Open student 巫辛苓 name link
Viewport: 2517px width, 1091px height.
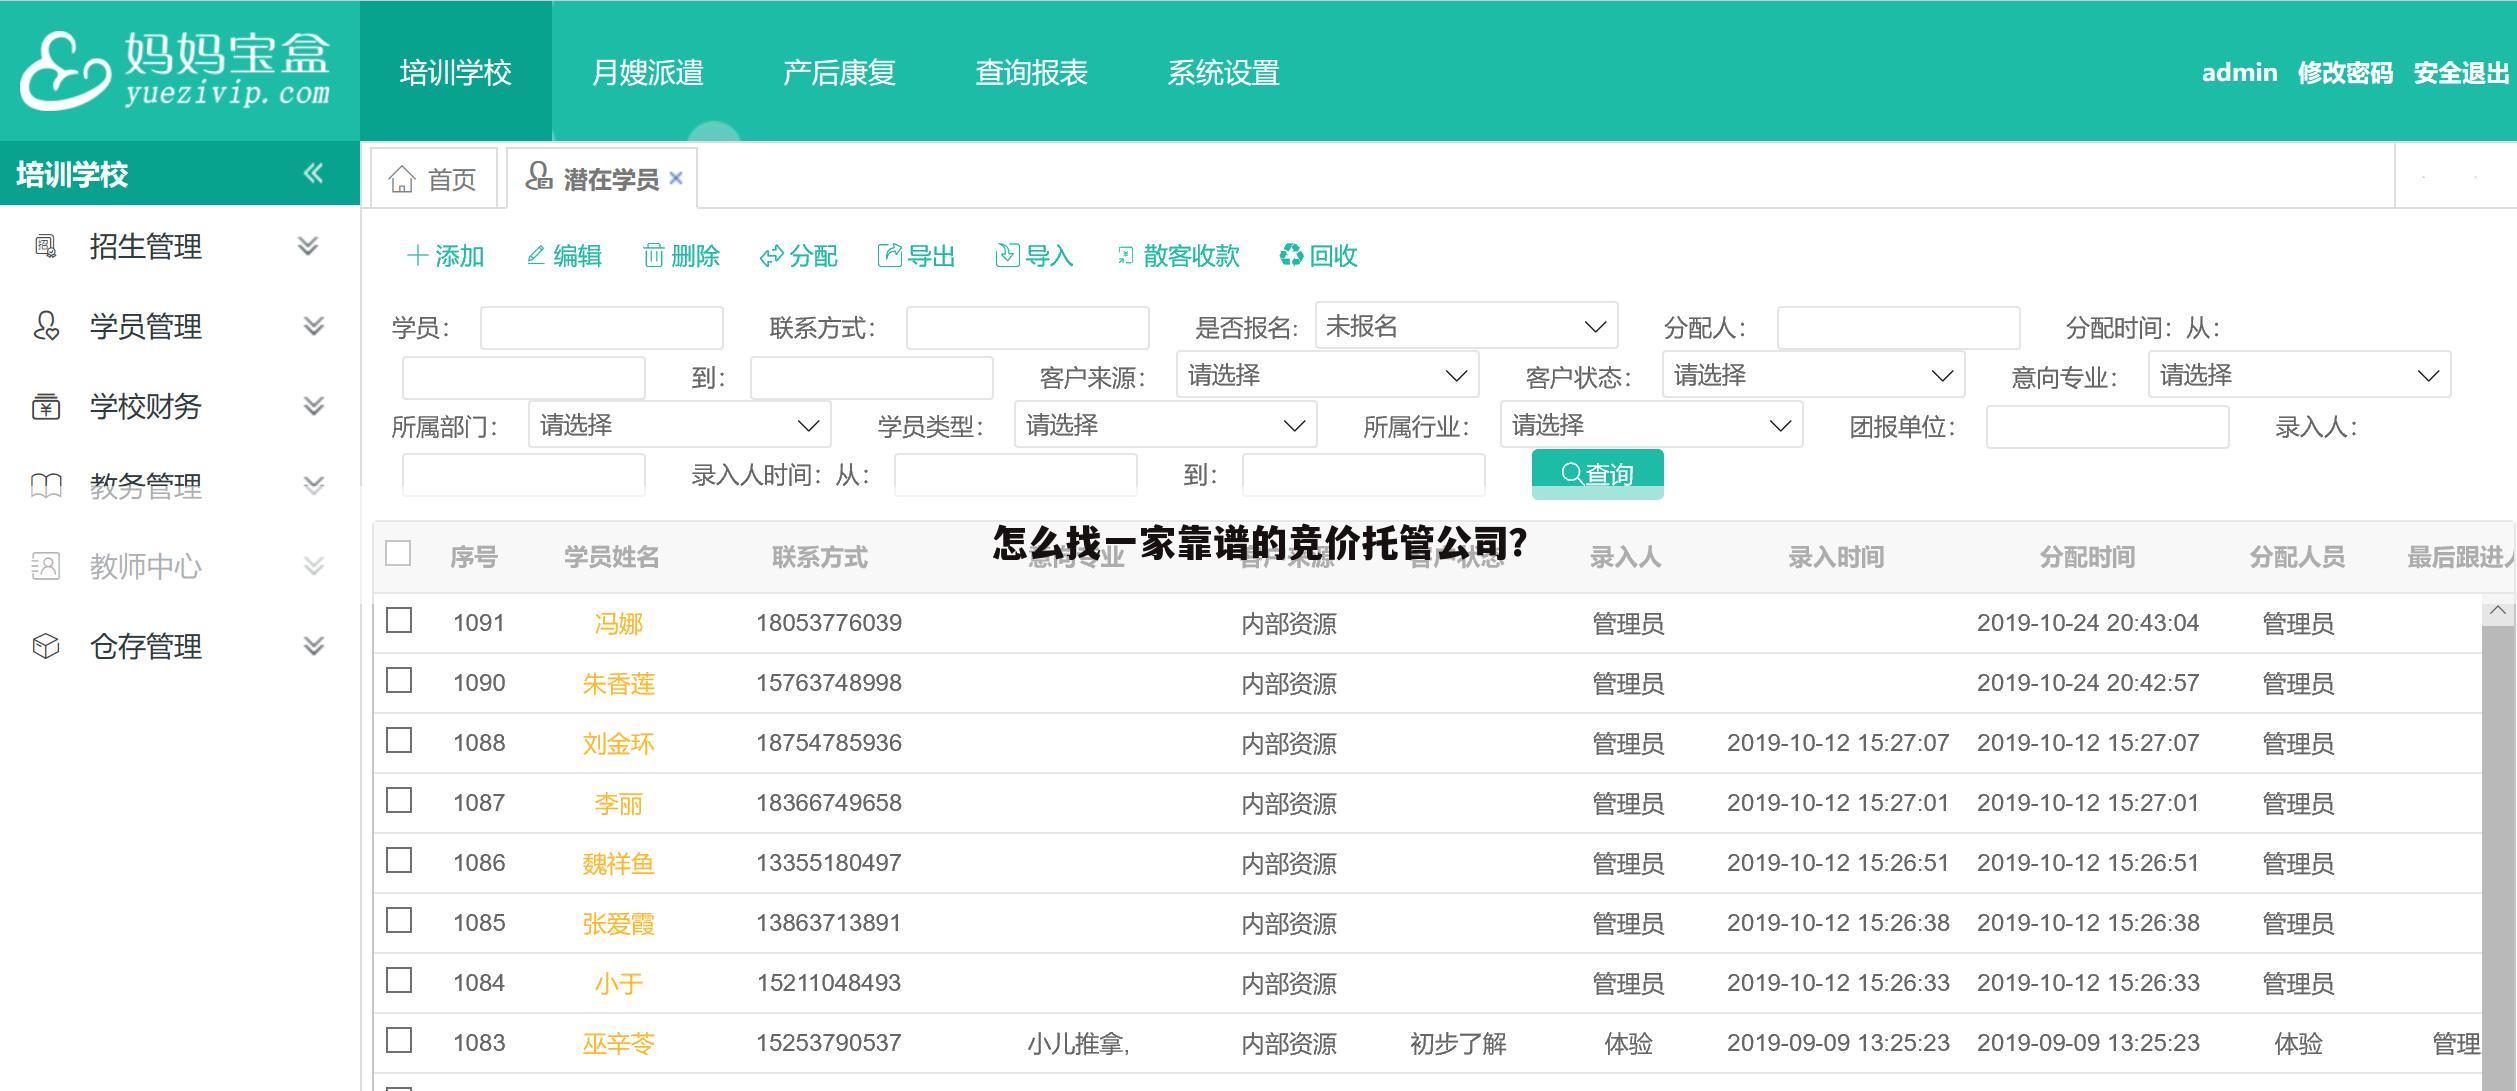point(618,1043)
